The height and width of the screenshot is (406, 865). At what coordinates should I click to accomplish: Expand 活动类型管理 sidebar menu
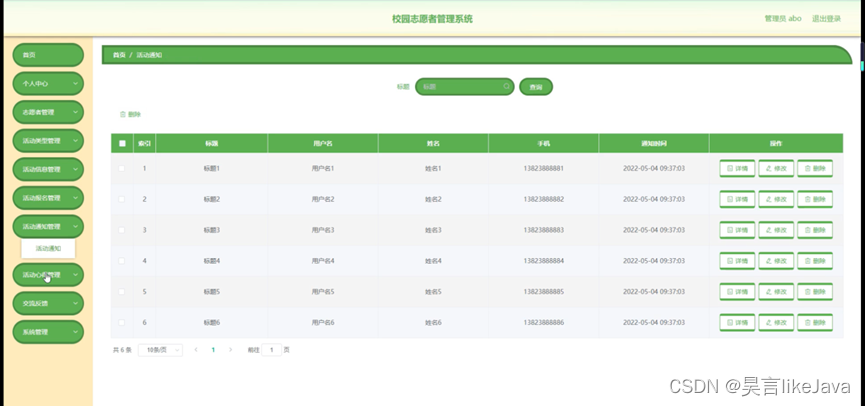coord(48,141)
